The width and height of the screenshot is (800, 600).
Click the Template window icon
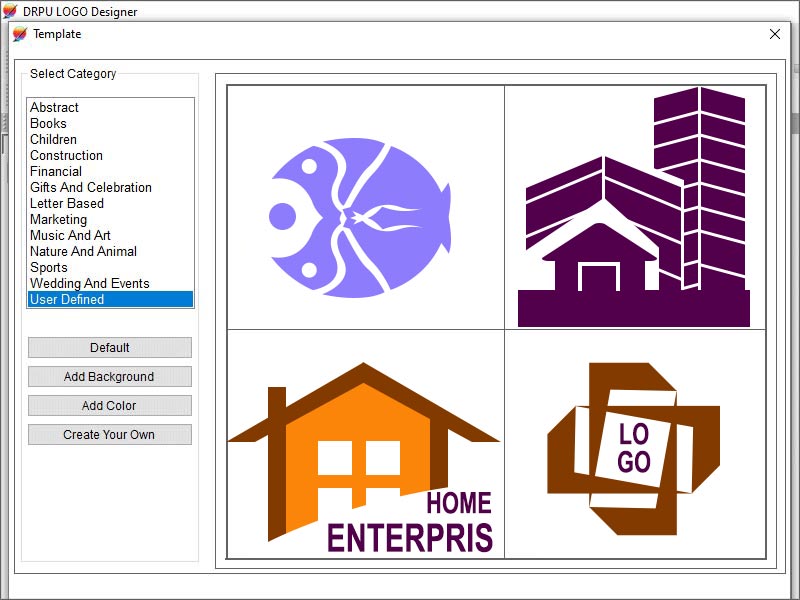click(21, 33)
